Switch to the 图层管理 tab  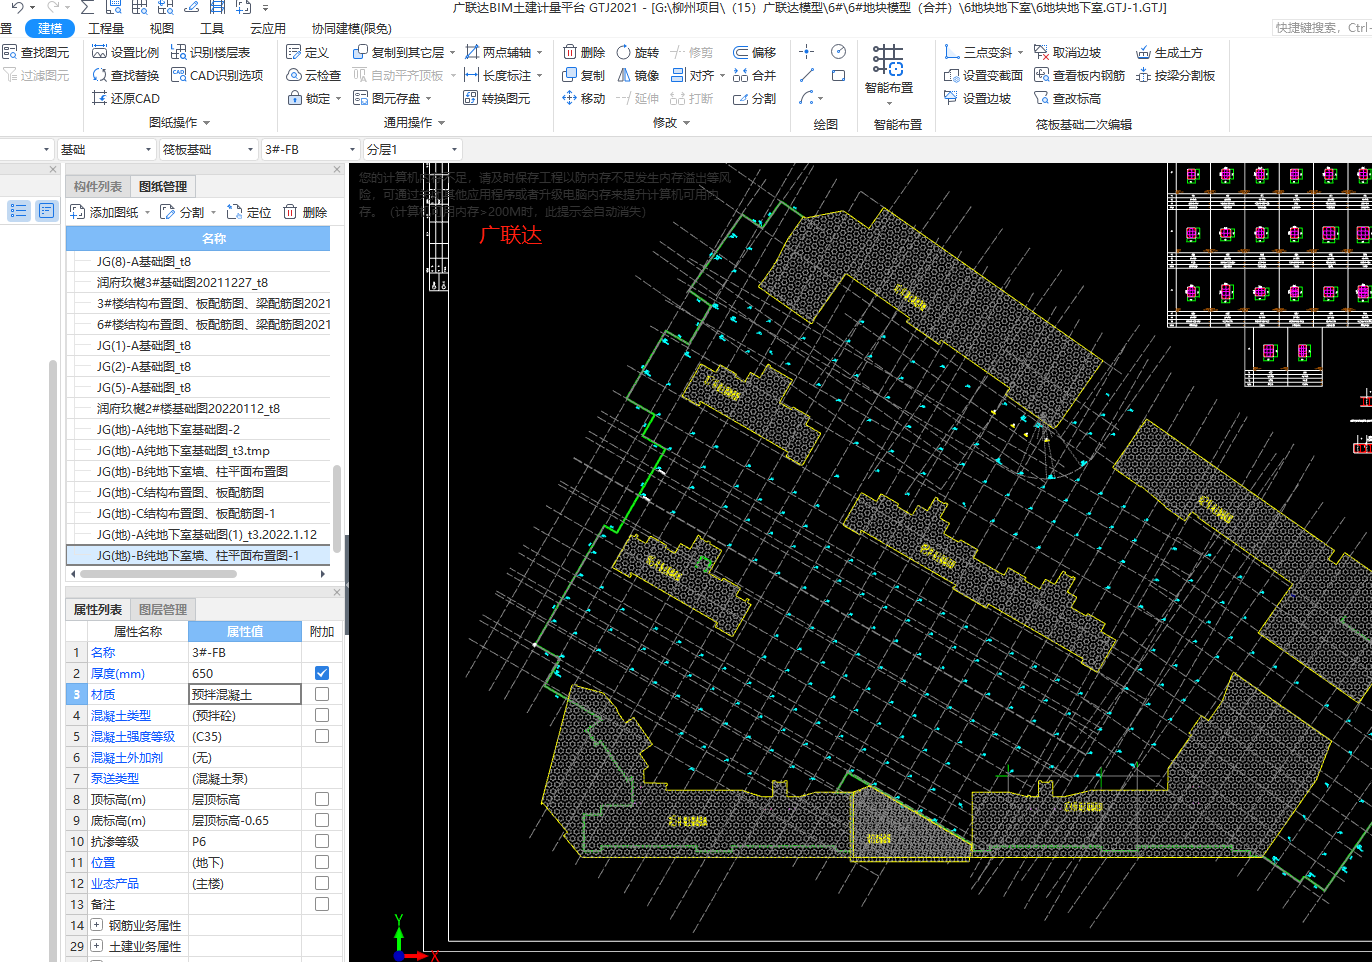pos(163,609)
